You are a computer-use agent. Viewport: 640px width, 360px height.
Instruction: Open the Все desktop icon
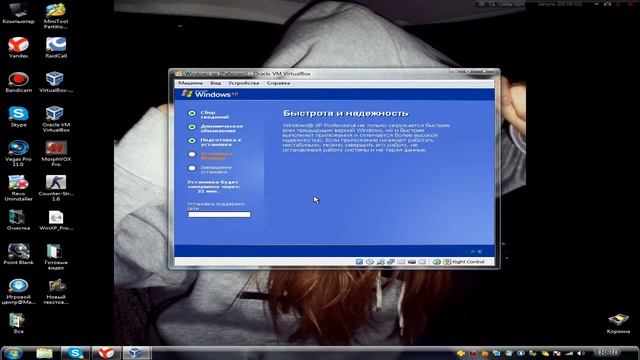(18, 323)
